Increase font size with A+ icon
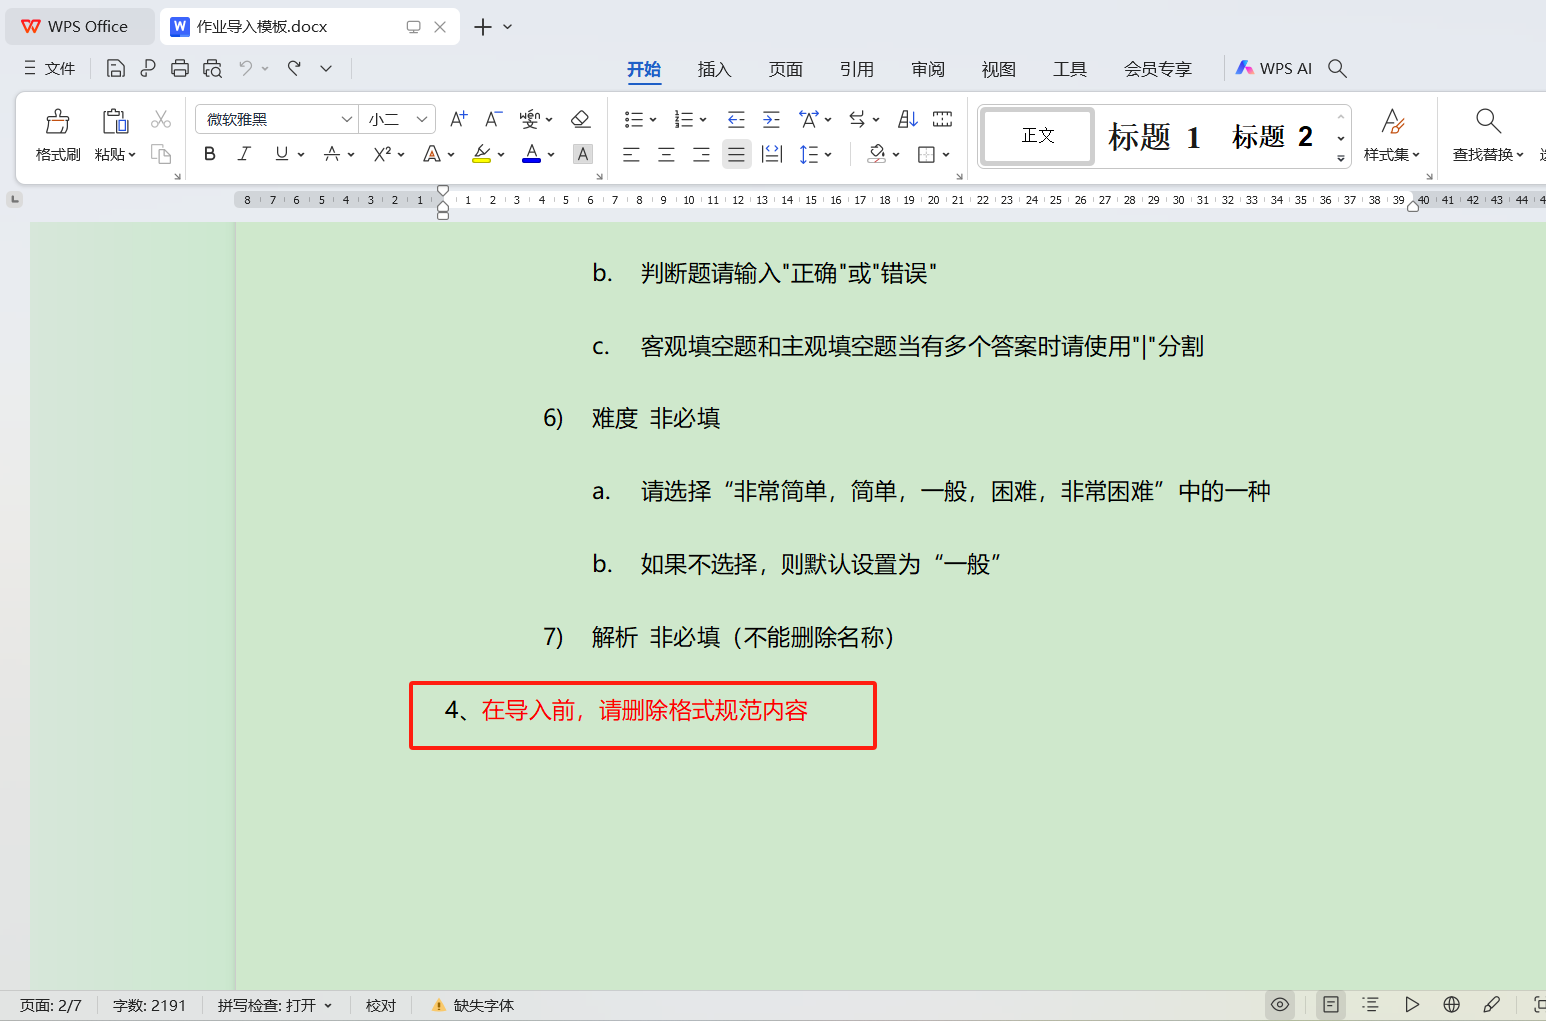The height and width of the screenshot is (1021, 1546). 458,119
